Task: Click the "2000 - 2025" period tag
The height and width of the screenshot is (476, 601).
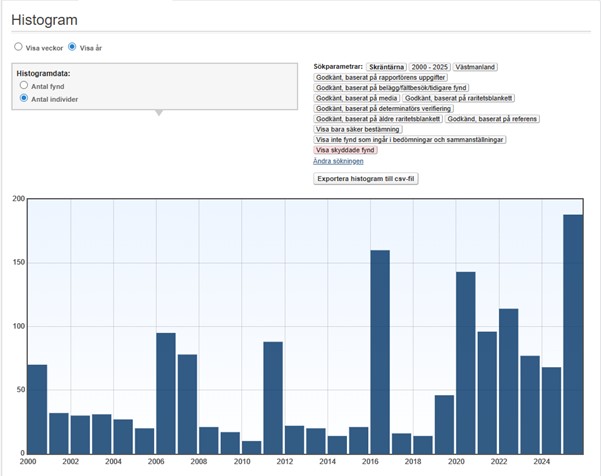Action: click(431, 66)
